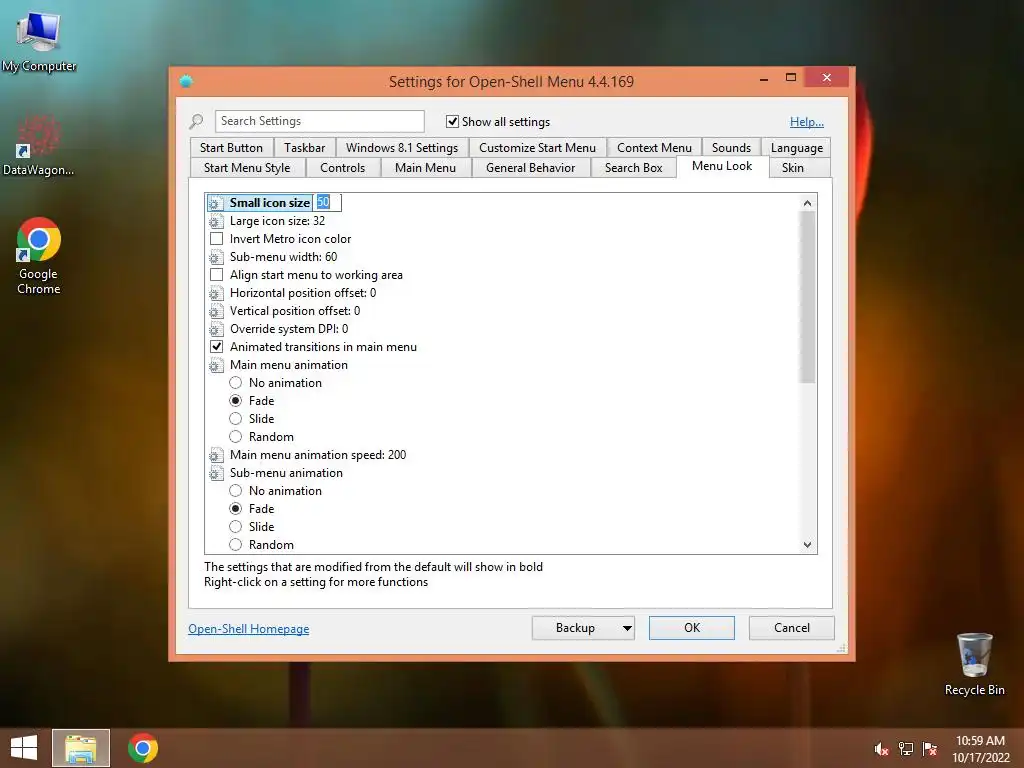Open the Windows Start button
This screenshot has height=768, width=1024.
click(x=24, y=748)
